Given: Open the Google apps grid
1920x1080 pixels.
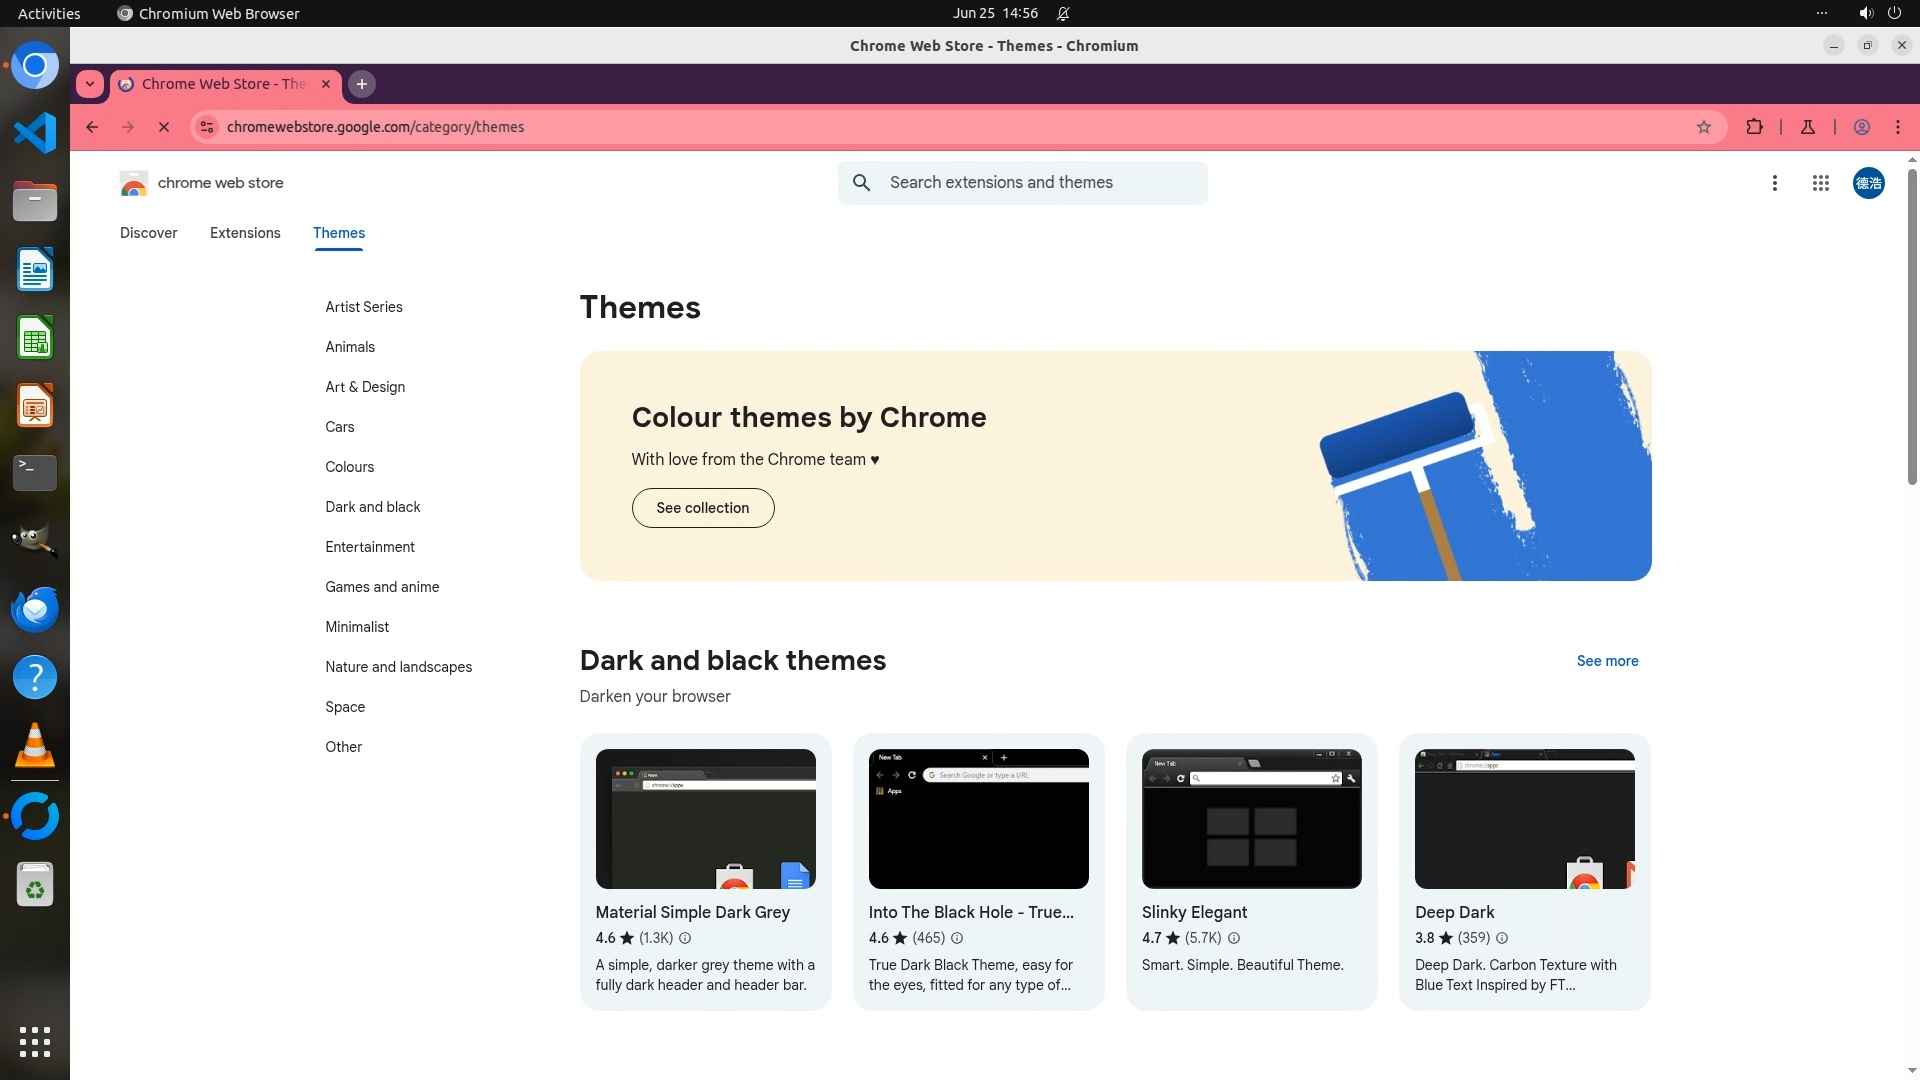Looking at the screenshot, I should tap(1820, 183).
